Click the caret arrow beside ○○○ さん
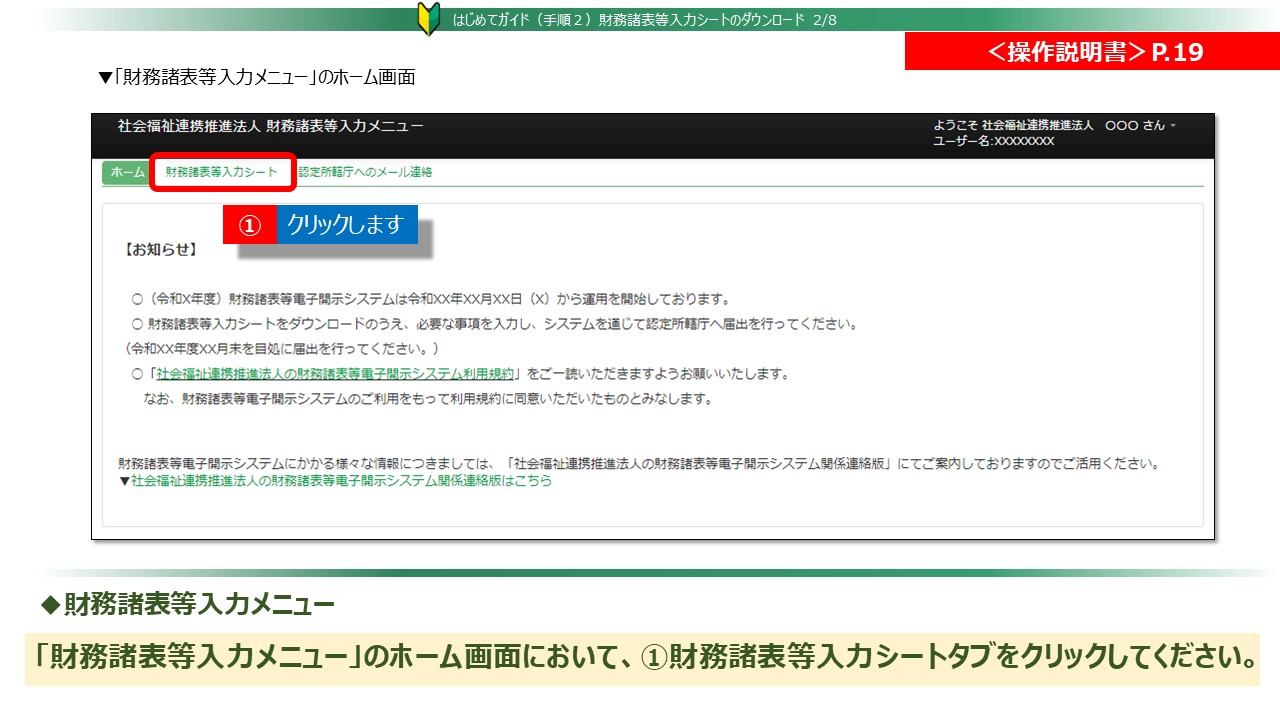This screenshot has width=1280, height=720. coord(1173,126)
